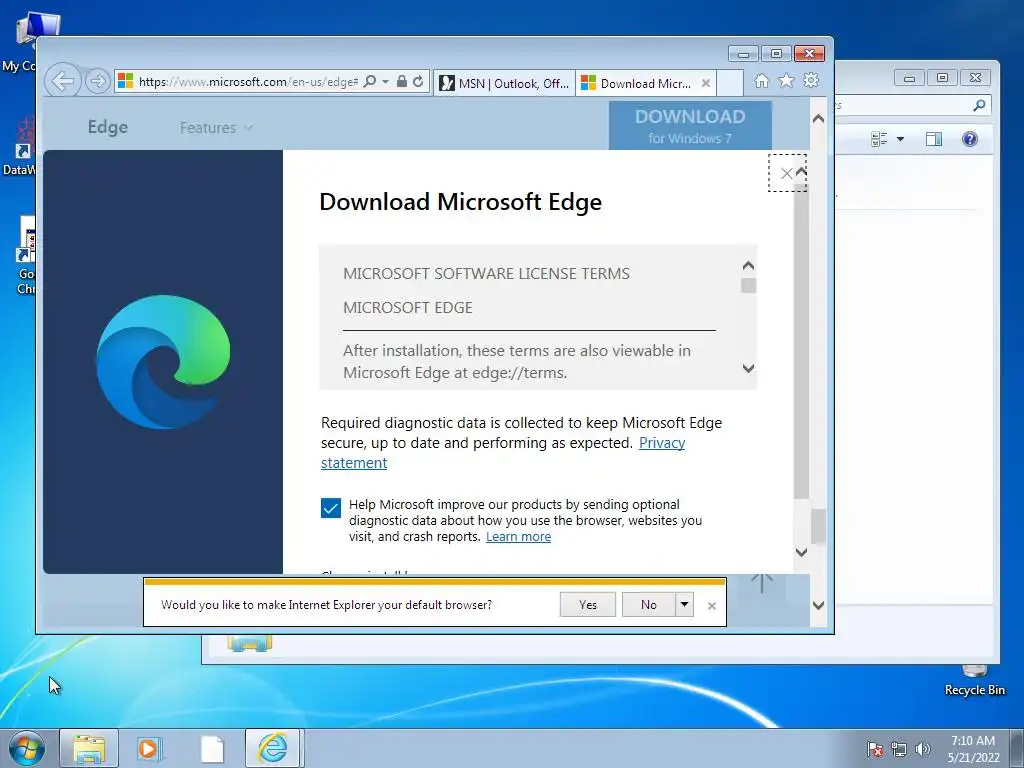The image size is (1024, 768).
Task: Open Windows Explorer from taskbar
Action: point(89,748)
